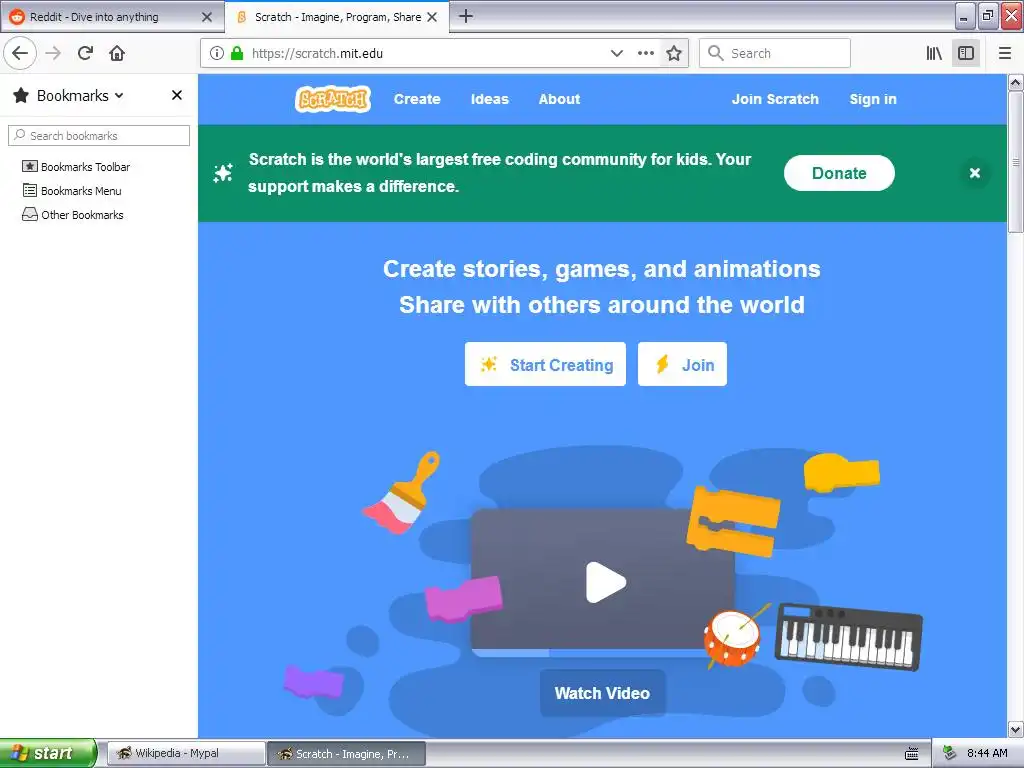The width and height of the screenshot is (1024, 768).
Task: Play the intro video
Action: tap(605, 582)
